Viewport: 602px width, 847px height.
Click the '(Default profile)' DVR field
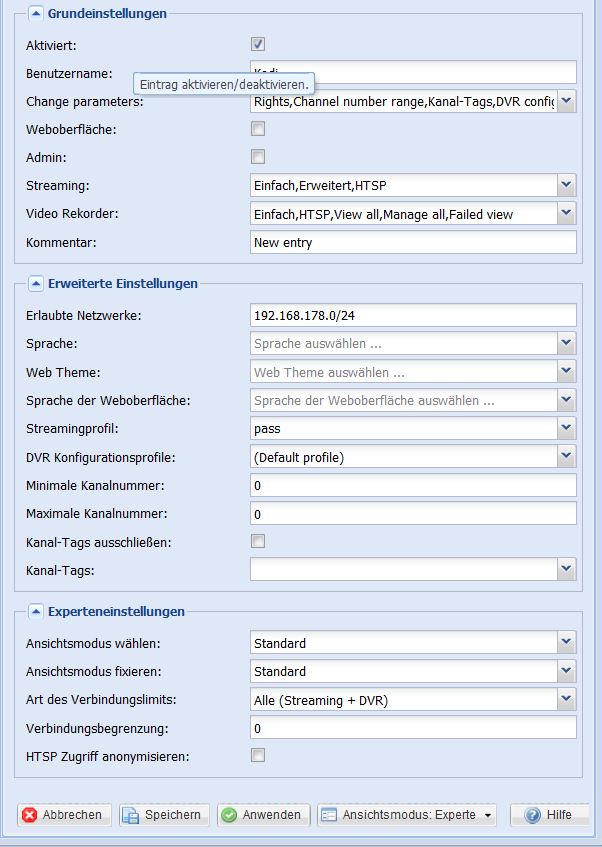404,457
